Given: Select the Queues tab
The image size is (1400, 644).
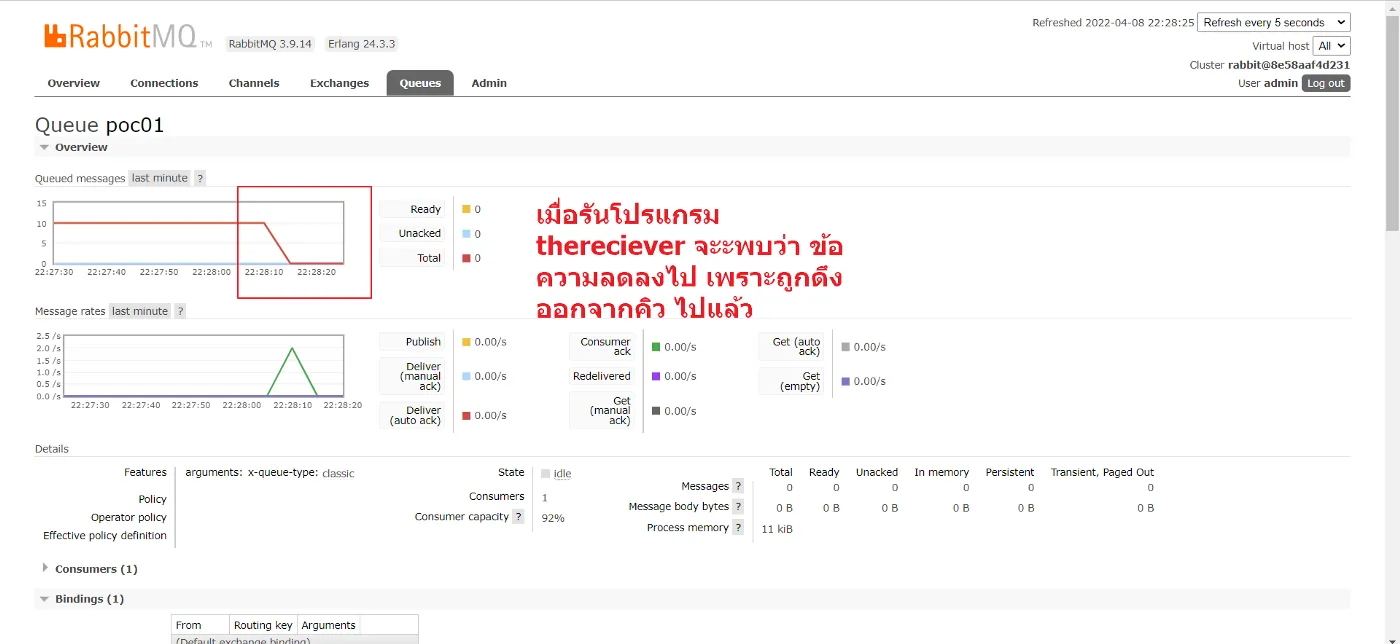Looking at the screenshot, I should coord(420,83).
